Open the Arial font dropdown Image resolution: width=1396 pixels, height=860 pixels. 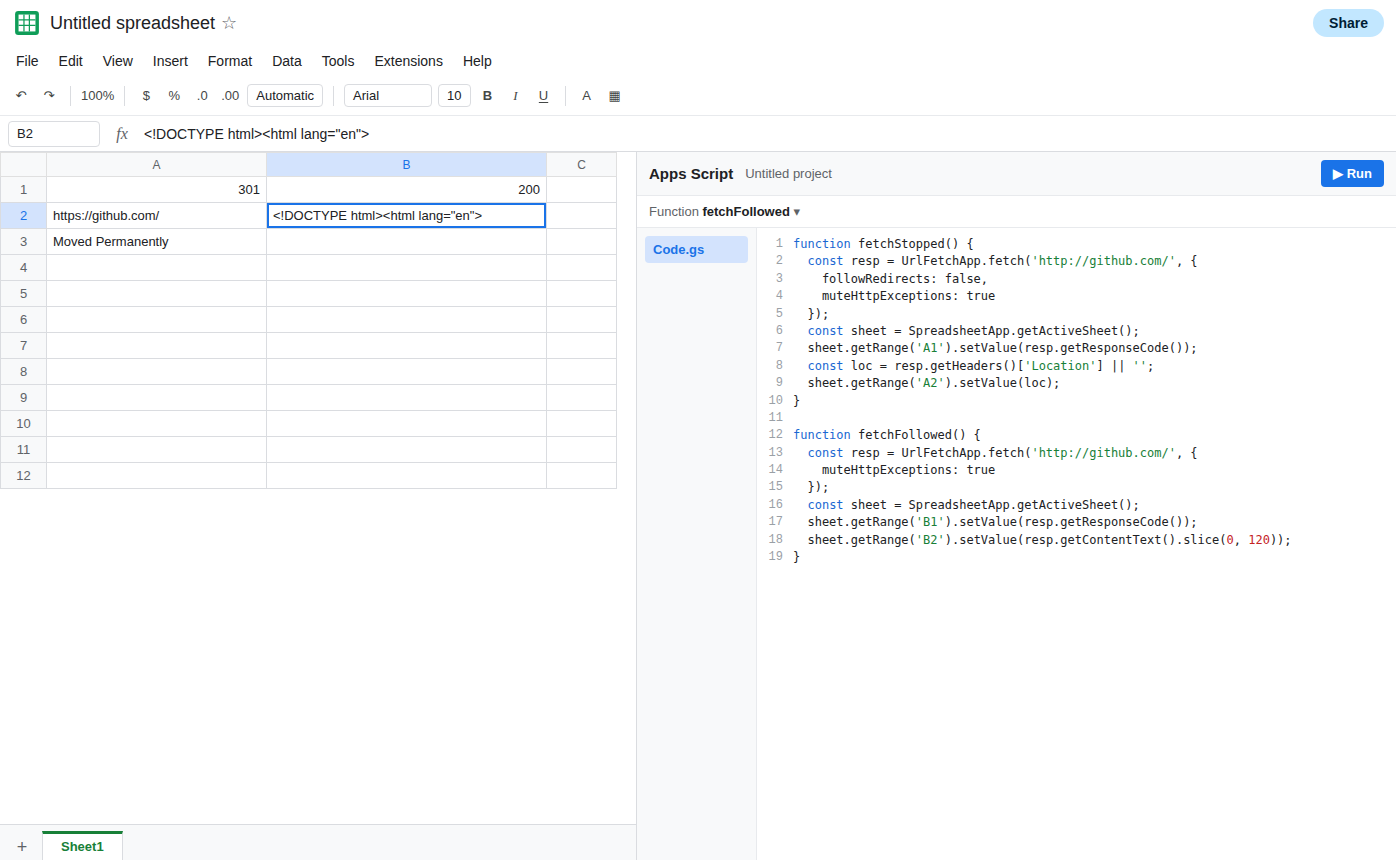tap(388, 96)
